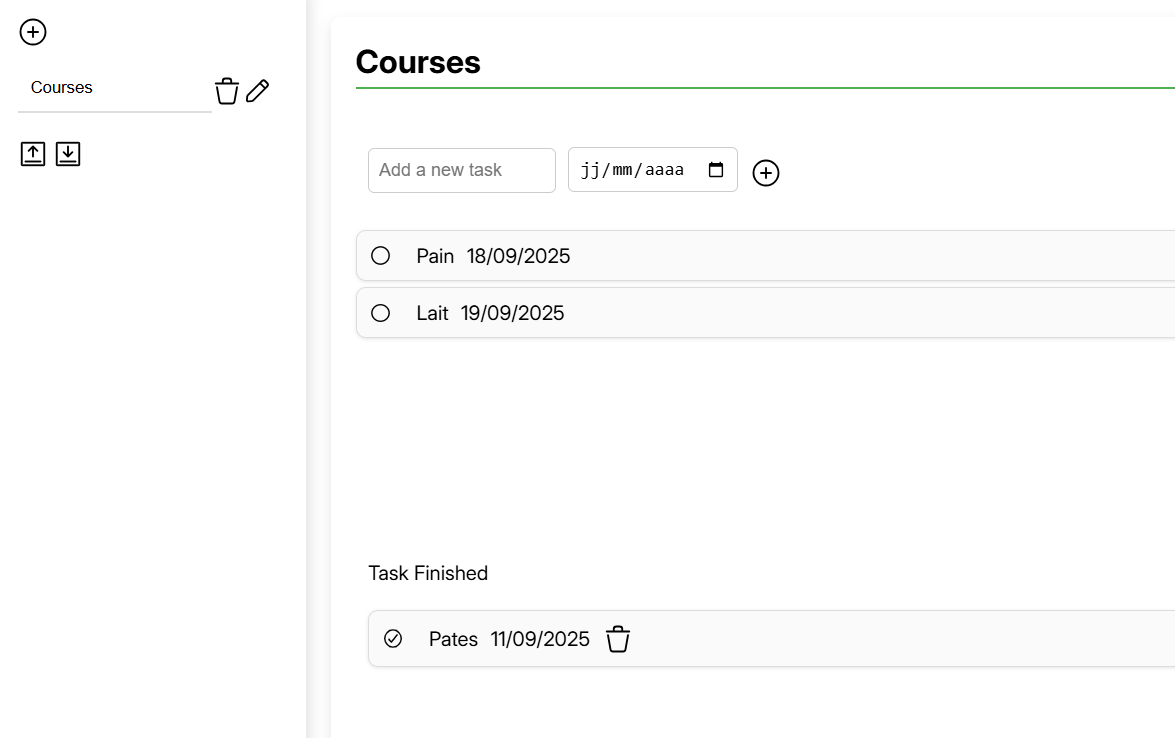Click the export download icon in sidebar
Screen dimensions: 1175x738
pyautogui.click(x=68, y=154)
